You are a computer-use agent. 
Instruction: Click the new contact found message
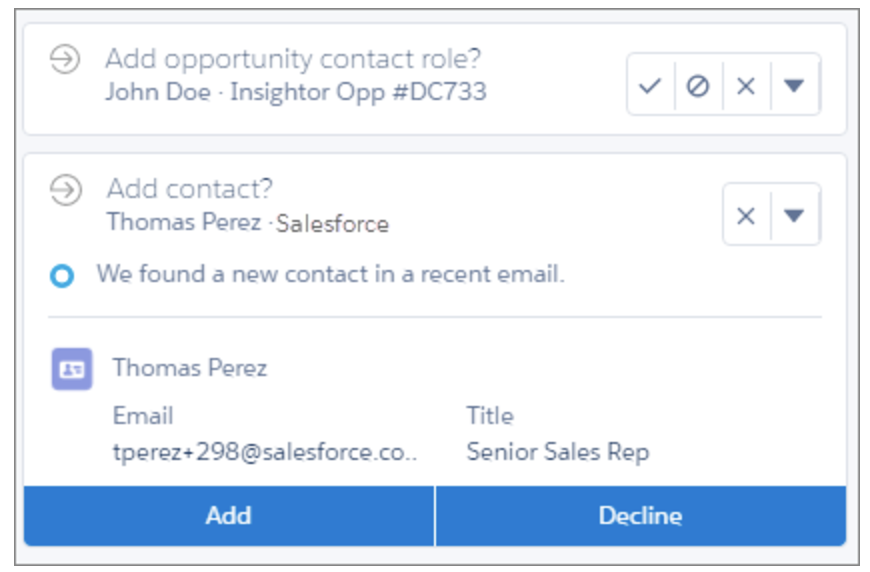pyautogui.click(x=330, y=274)
